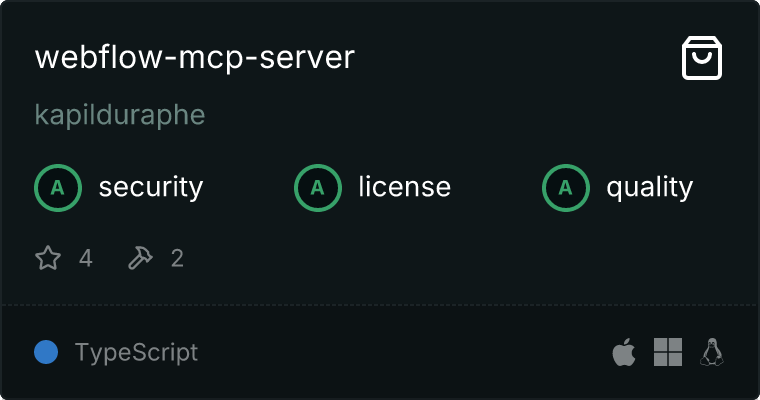Click the footer space between TypeScript and Apple icon
Screen dimensions: 760x400
click(400, 352)
